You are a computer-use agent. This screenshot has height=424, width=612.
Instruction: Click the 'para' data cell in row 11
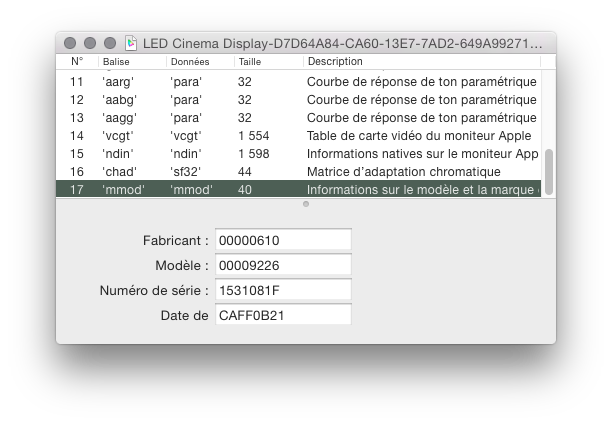pos(185,82)
